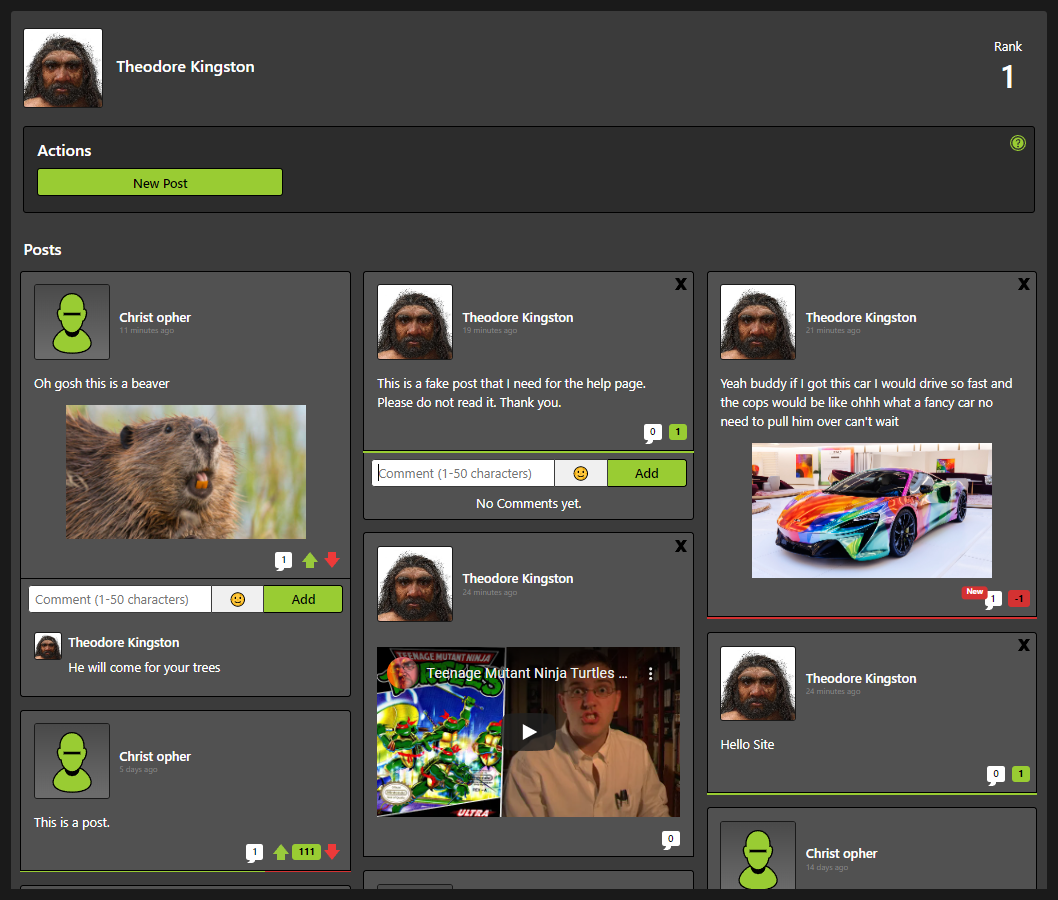Delete the "Hello Site" post
The height and width of the screenshot is (900, 1058).
(x=1023, y=645)
